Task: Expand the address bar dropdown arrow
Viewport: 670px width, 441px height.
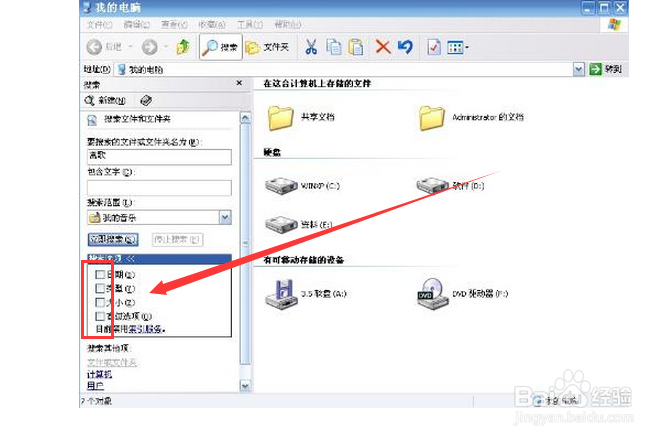Action: click(x=579, y=69)
